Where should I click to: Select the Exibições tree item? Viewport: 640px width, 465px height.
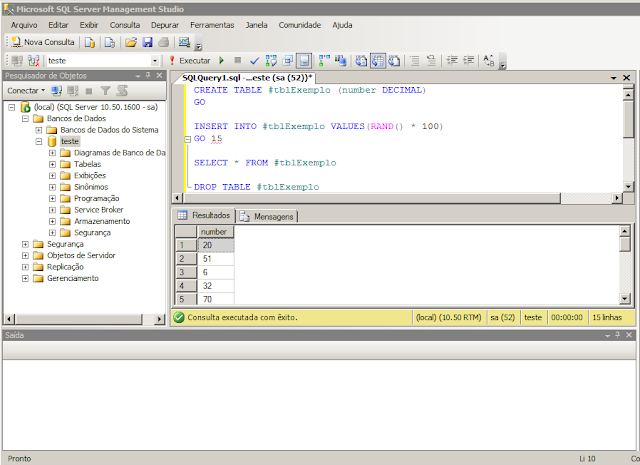[x=90, y=176]
